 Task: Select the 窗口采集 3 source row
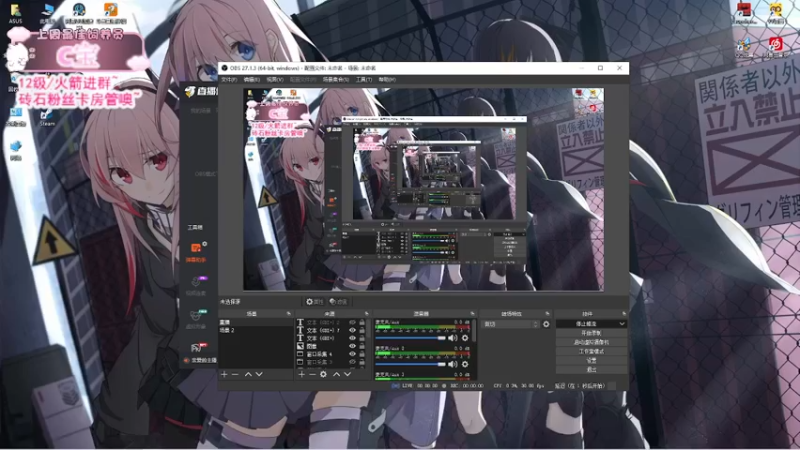331,362
